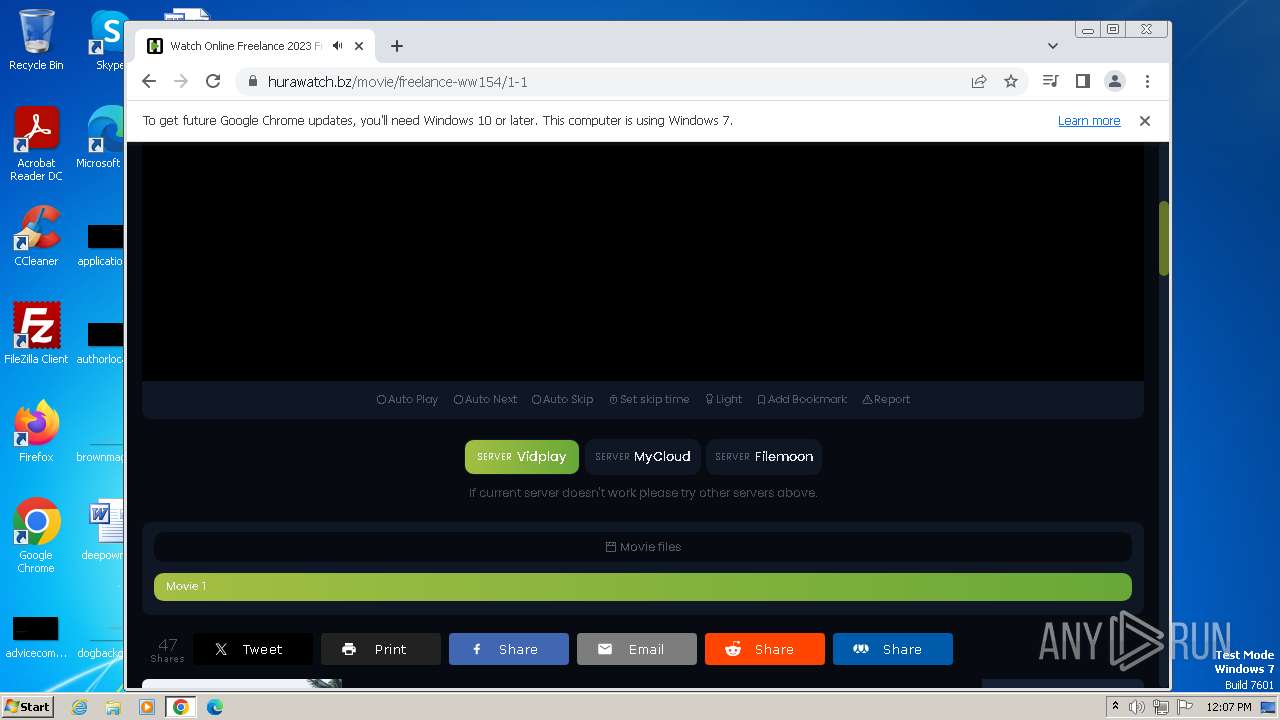Click the black video player area

(643, 262)
